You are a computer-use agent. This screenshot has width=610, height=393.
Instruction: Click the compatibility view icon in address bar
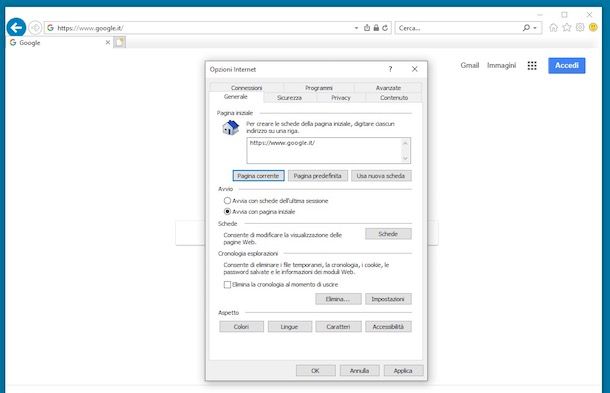(x=367, y=28)
